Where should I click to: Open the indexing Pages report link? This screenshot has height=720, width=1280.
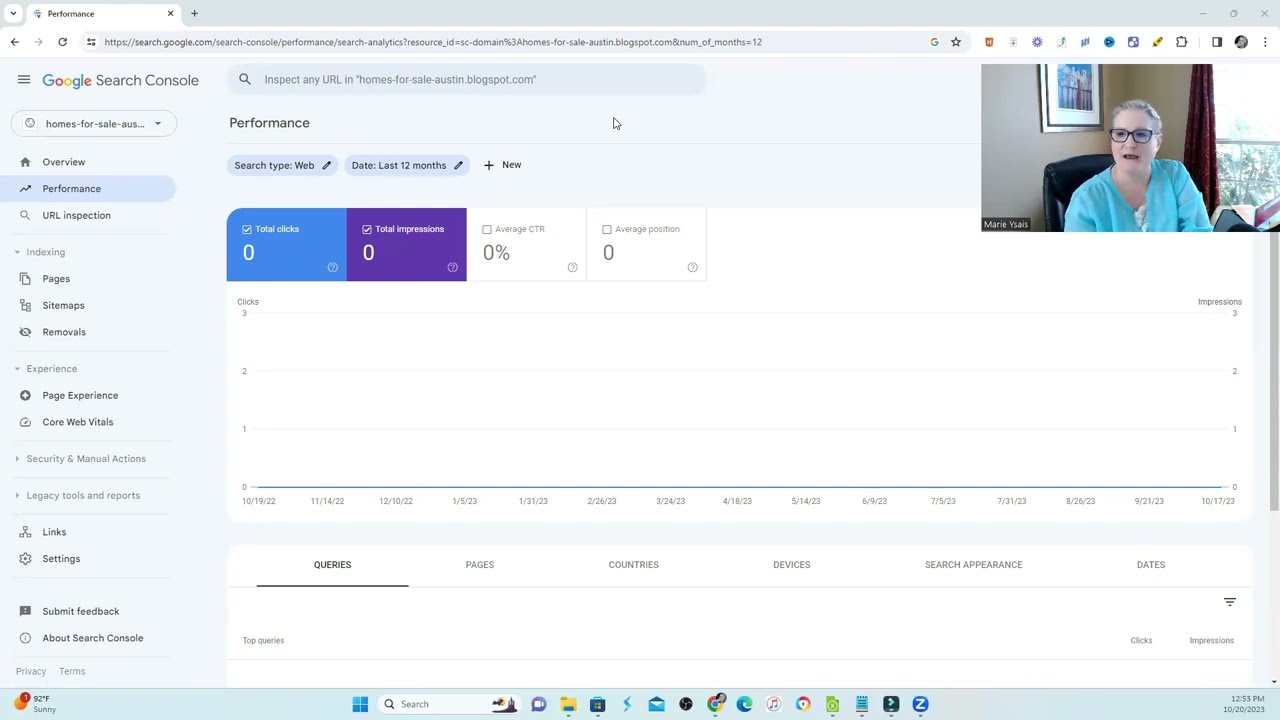[56, 279]
